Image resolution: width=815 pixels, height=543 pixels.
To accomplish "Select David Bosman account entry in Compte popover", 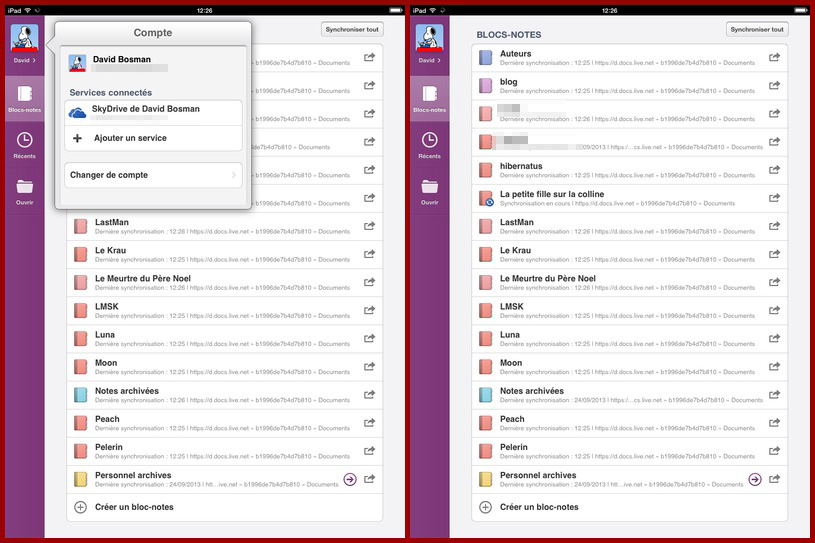I will pos(153,63).
